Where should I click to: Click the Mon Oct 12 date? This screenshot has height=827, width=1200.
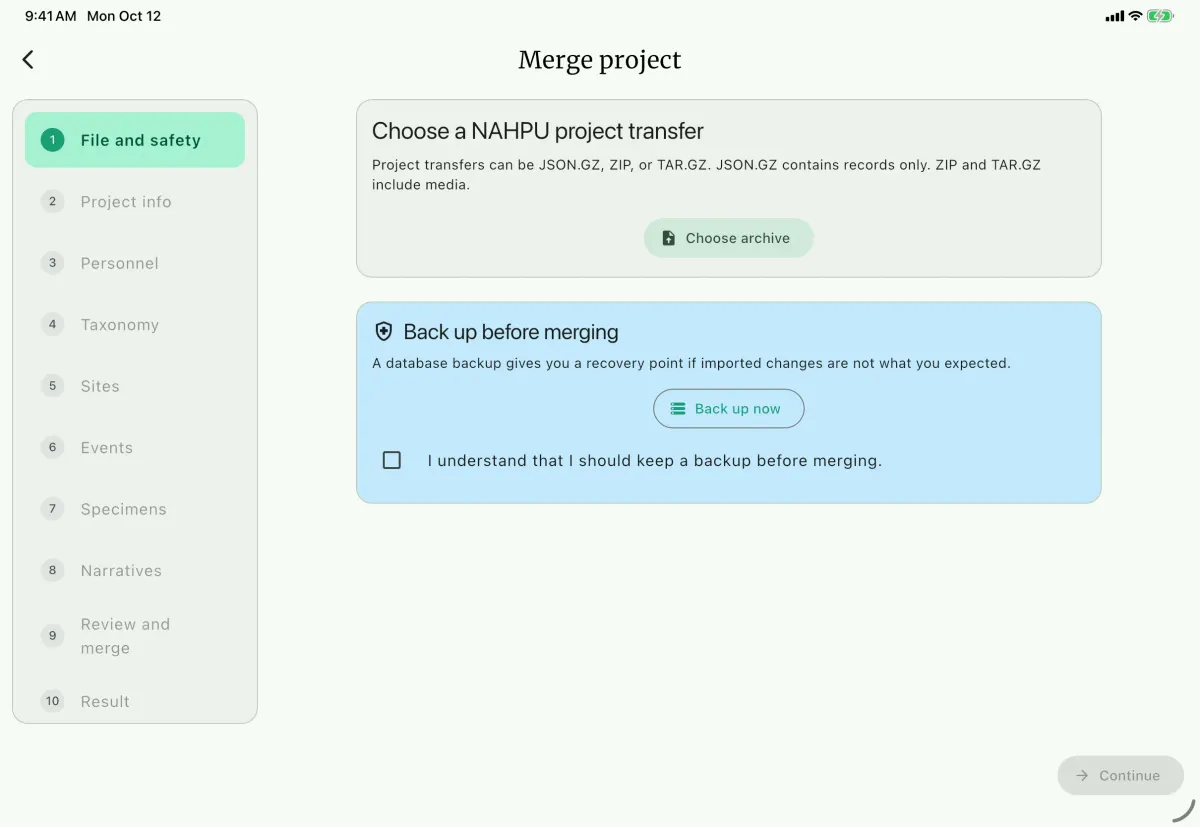click(x=124, y=16)
